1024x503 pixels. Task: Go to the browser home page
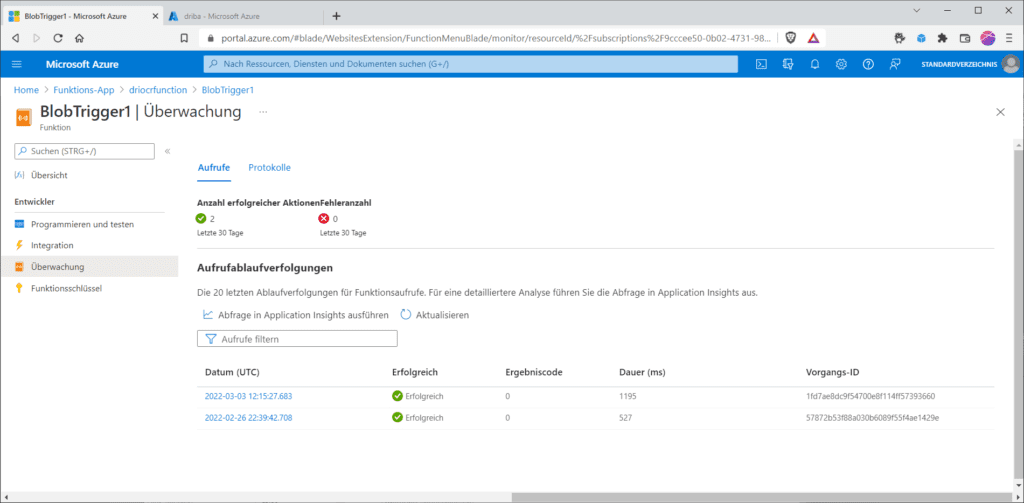[x=79, y=38]
